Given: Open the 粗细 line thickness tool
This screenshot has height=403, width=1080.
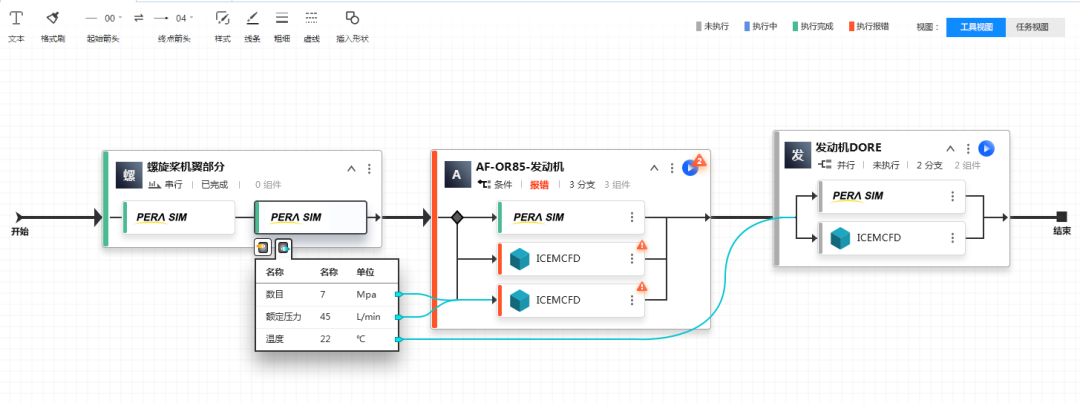Looking at the screenshot, I should coord(282,18).
